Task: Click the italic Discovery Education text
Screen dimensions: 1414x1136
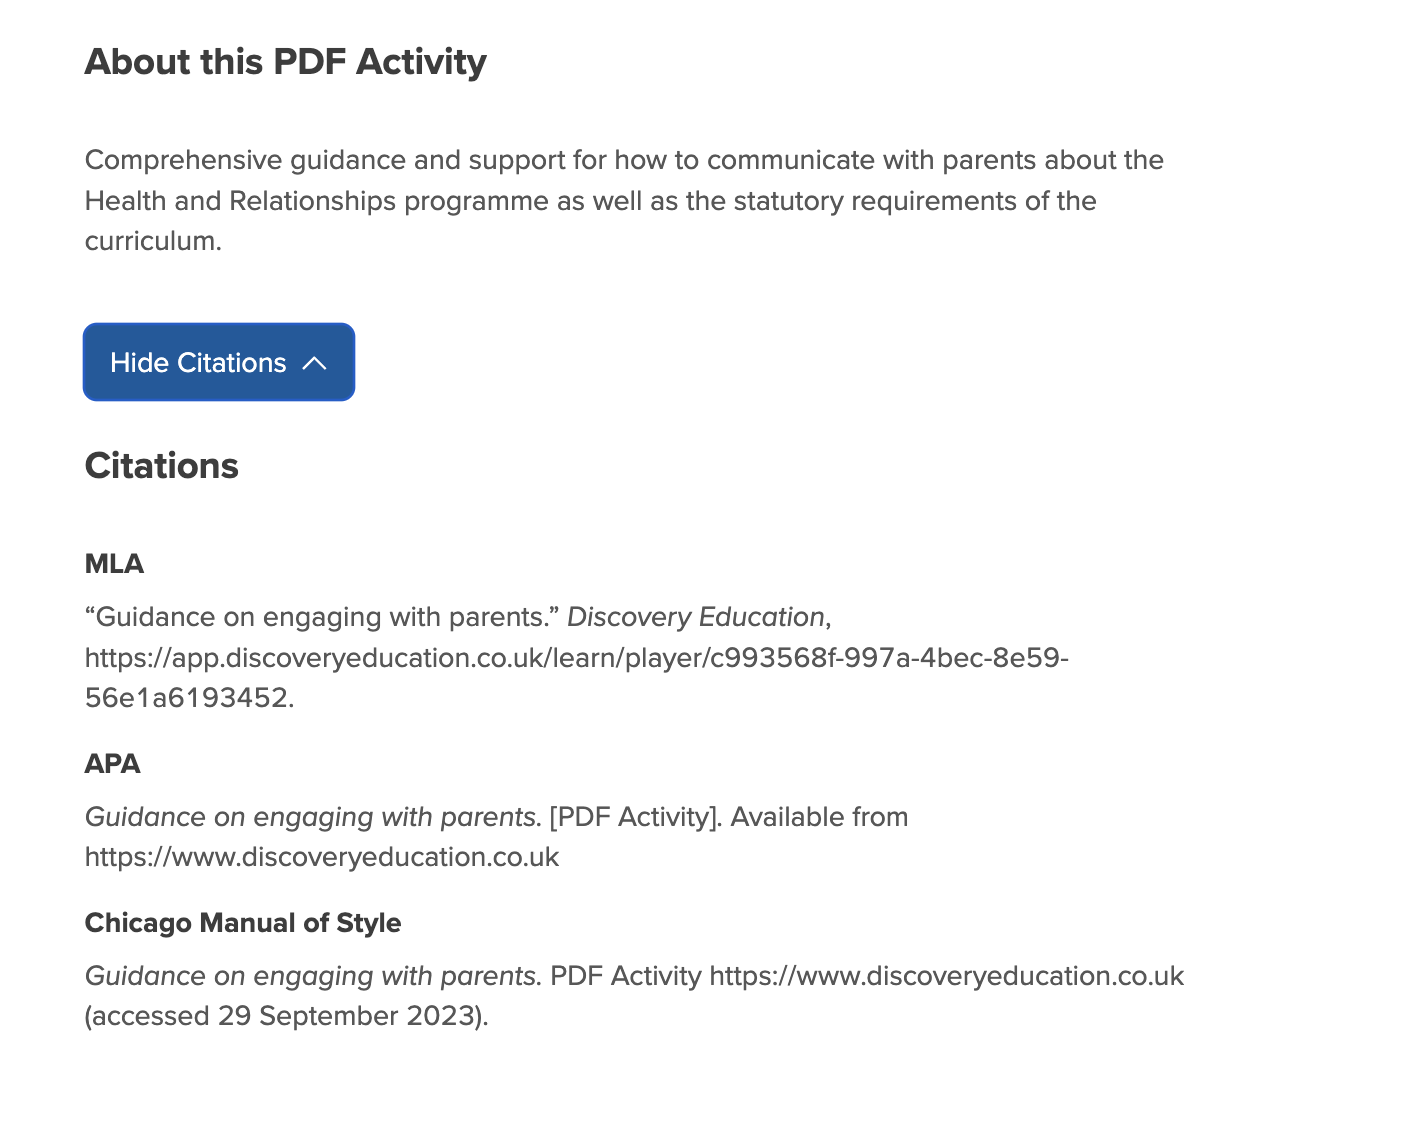Action: (696, 617)
